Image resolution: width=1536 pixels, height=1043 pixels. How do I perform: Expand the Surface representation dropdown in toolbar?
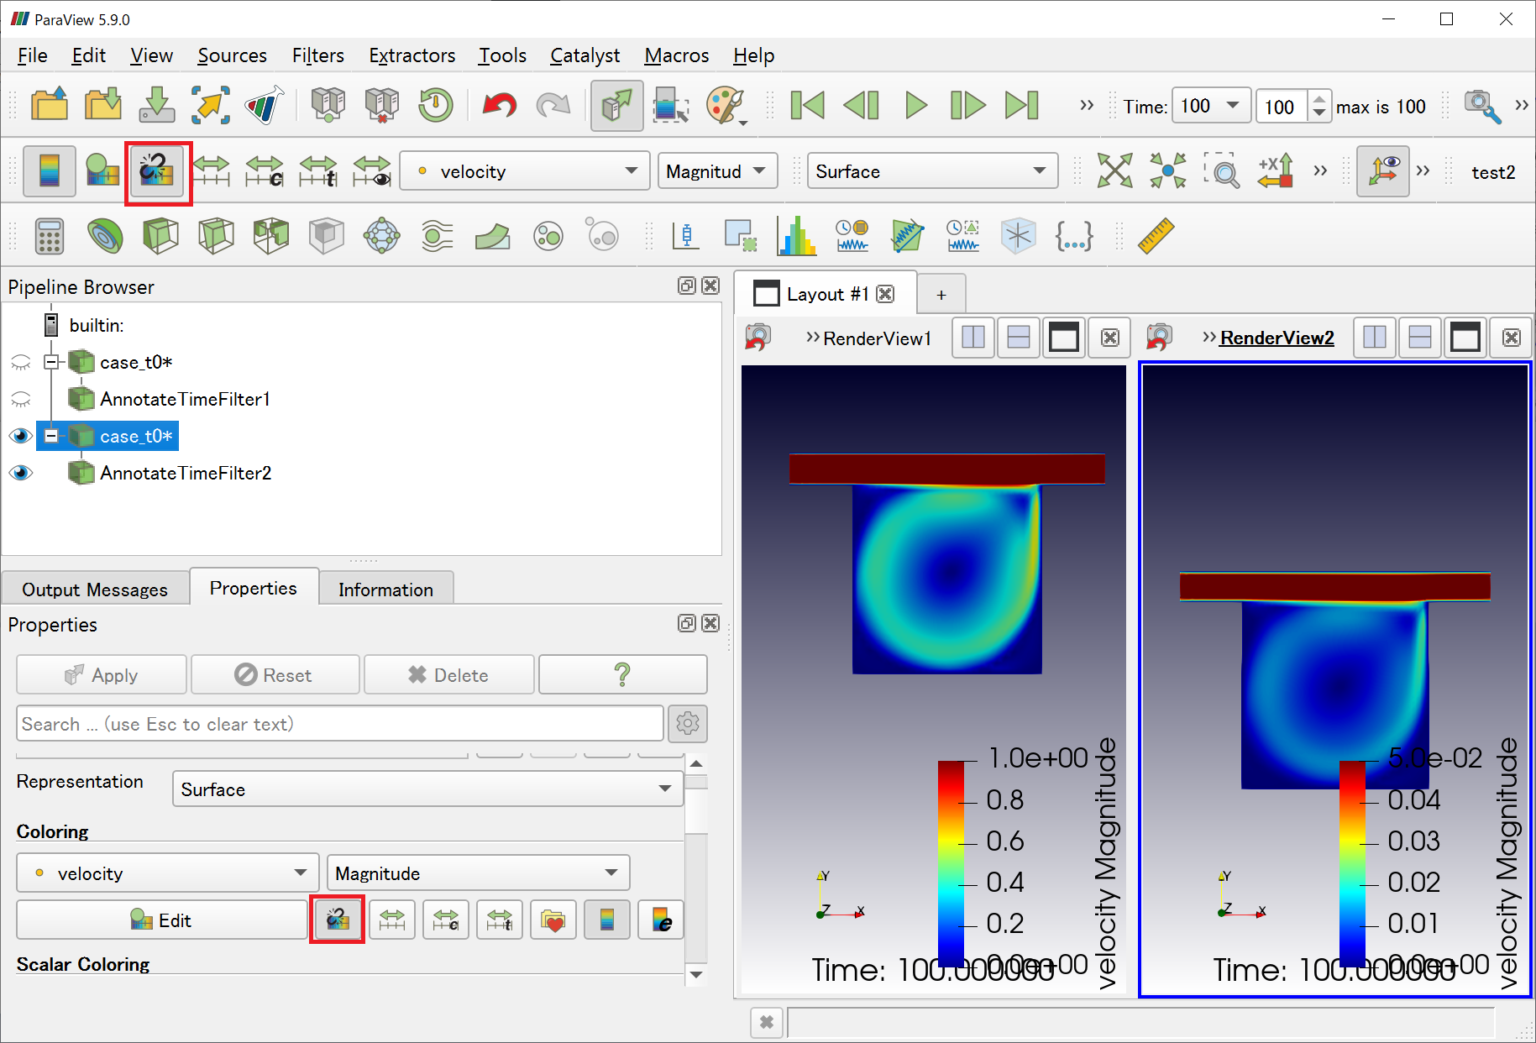point(931,172)
